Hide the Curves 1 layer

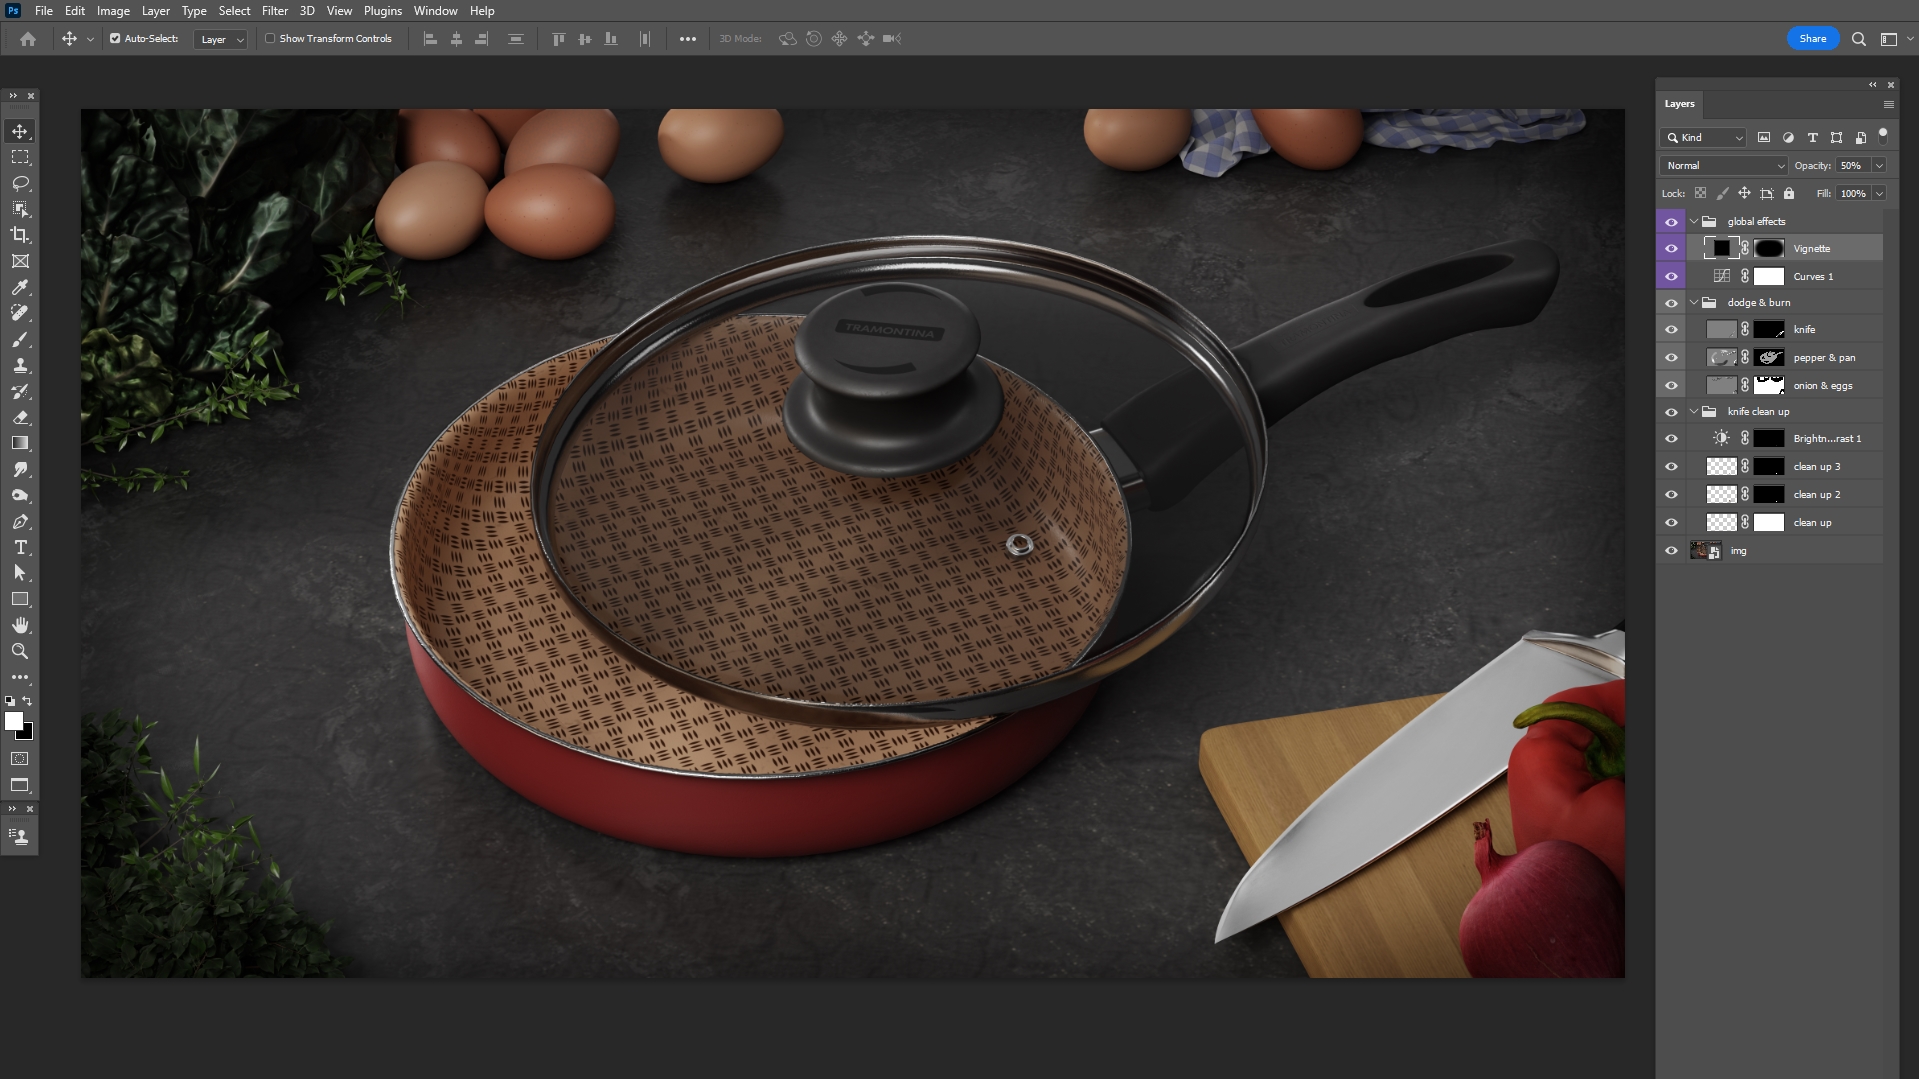pos(1671,277)
